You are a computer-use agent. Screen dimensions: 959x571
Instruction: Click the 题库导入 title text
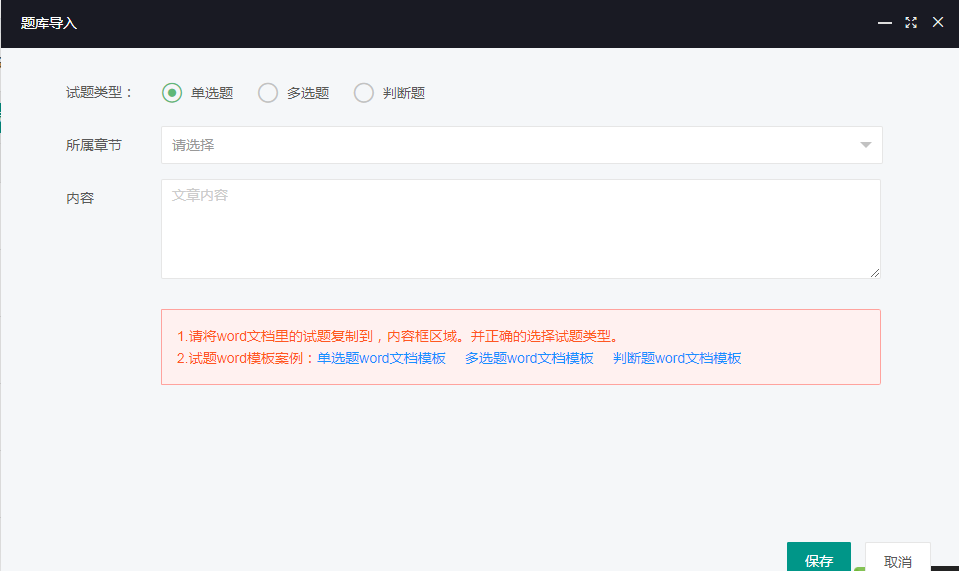pyautogui.click(x=48, y=23)
